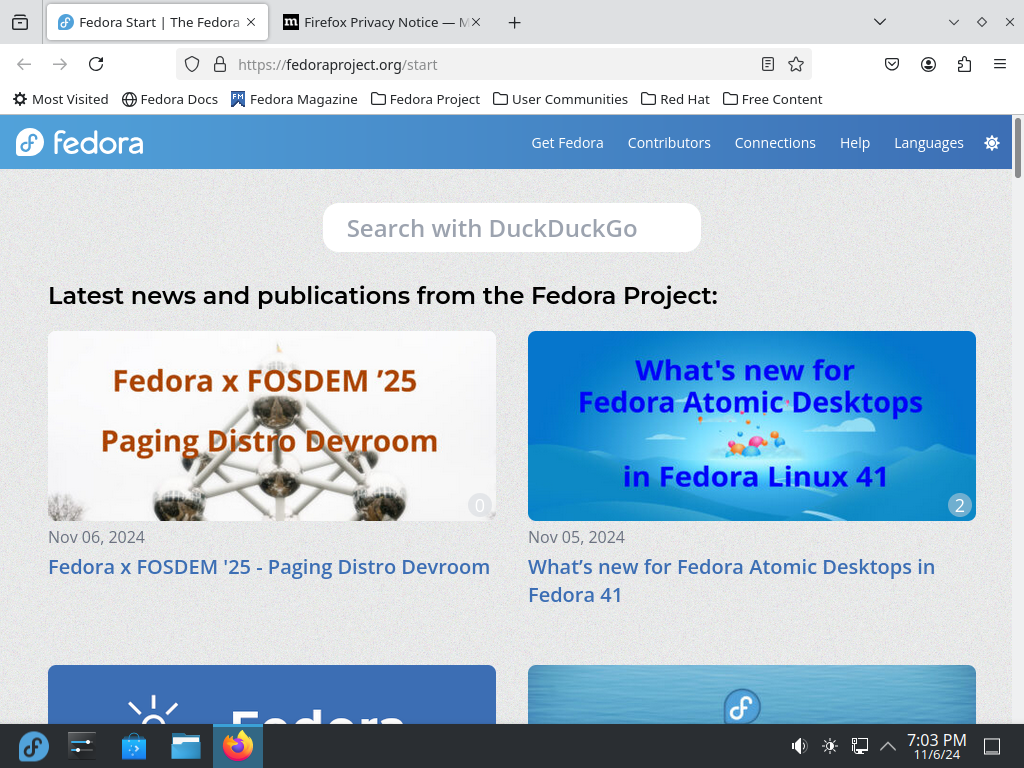The image size is (1024, 768).
Task: Select Firefox in the taskbar
Action: [x=238, y=746]
